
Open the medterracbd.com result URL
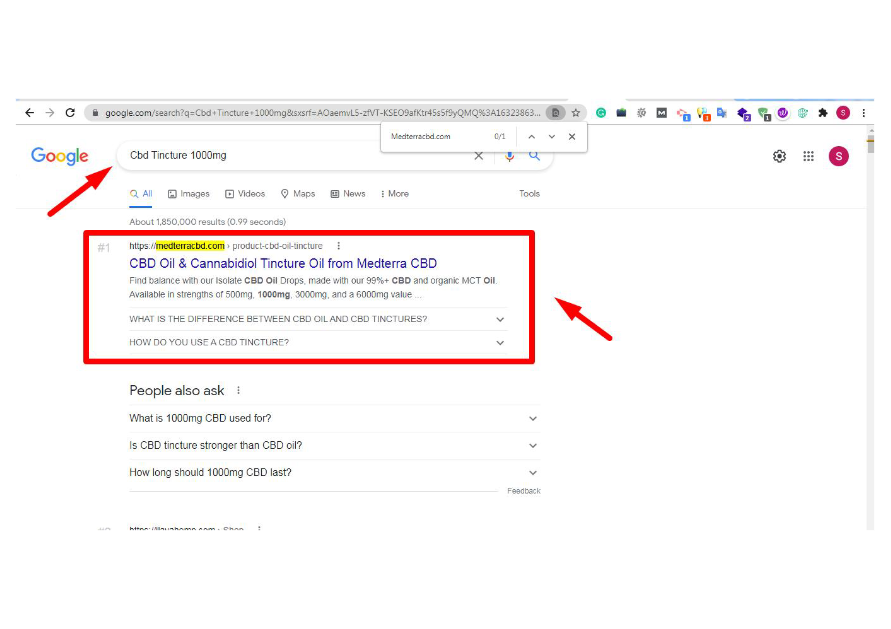[x=226, y=246]
